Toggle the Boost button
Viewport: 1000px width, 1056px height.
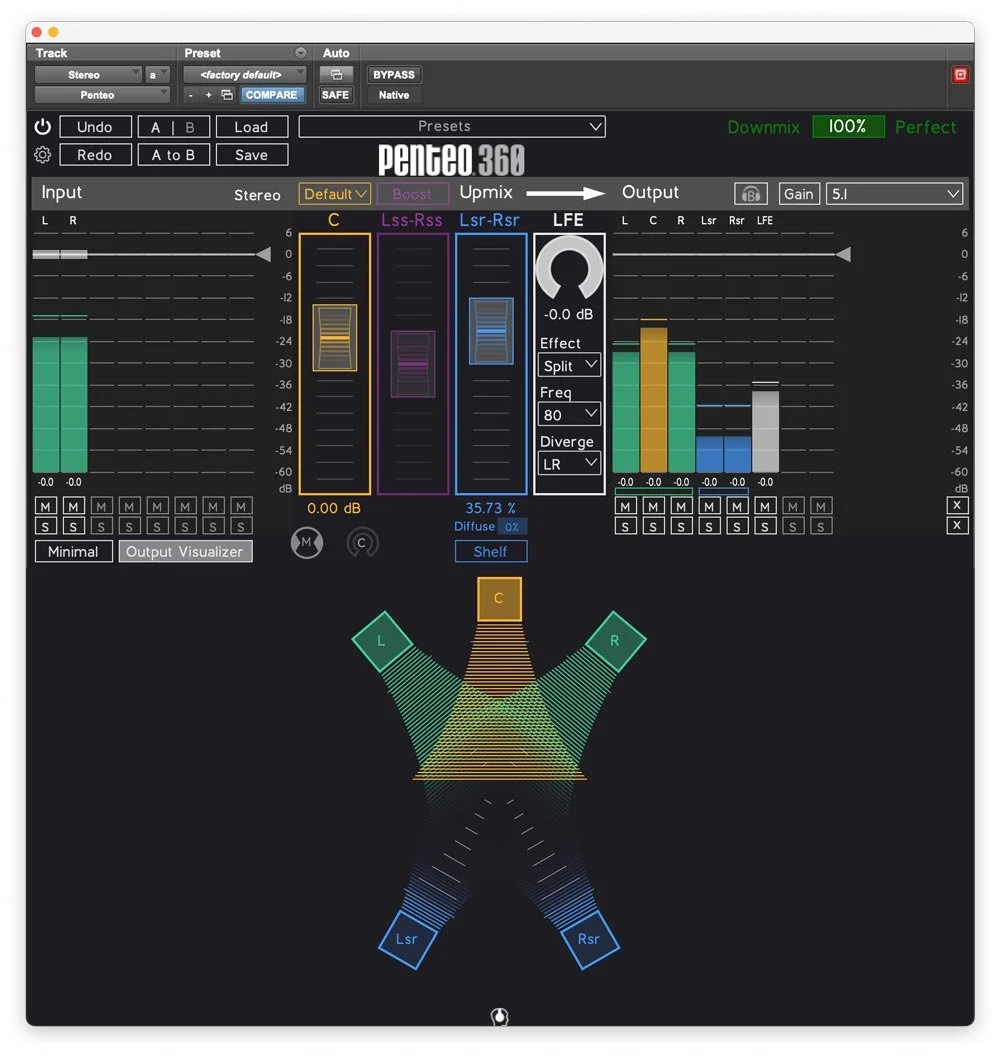(412, 194)
